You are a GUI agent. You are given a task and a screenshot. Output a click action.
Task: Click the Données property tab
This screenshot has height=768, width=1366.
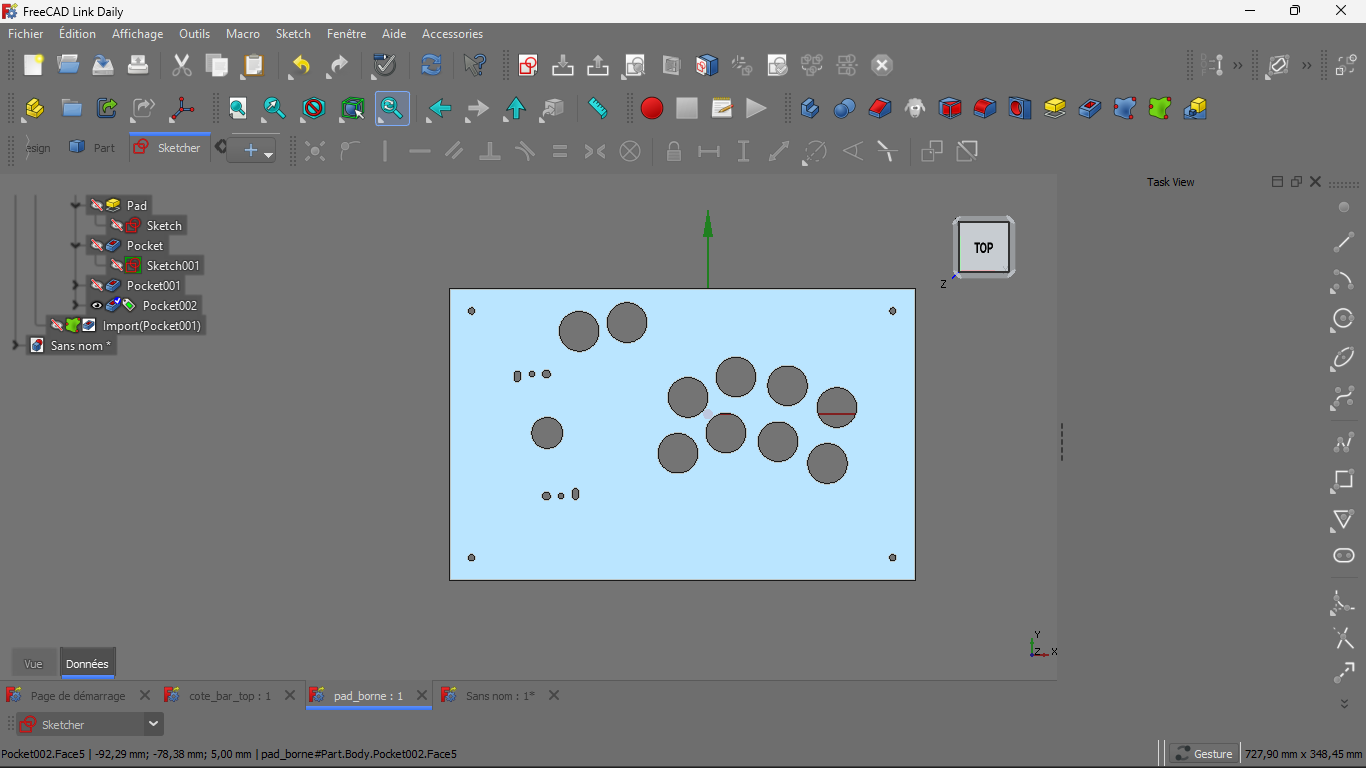pos(87,664)
